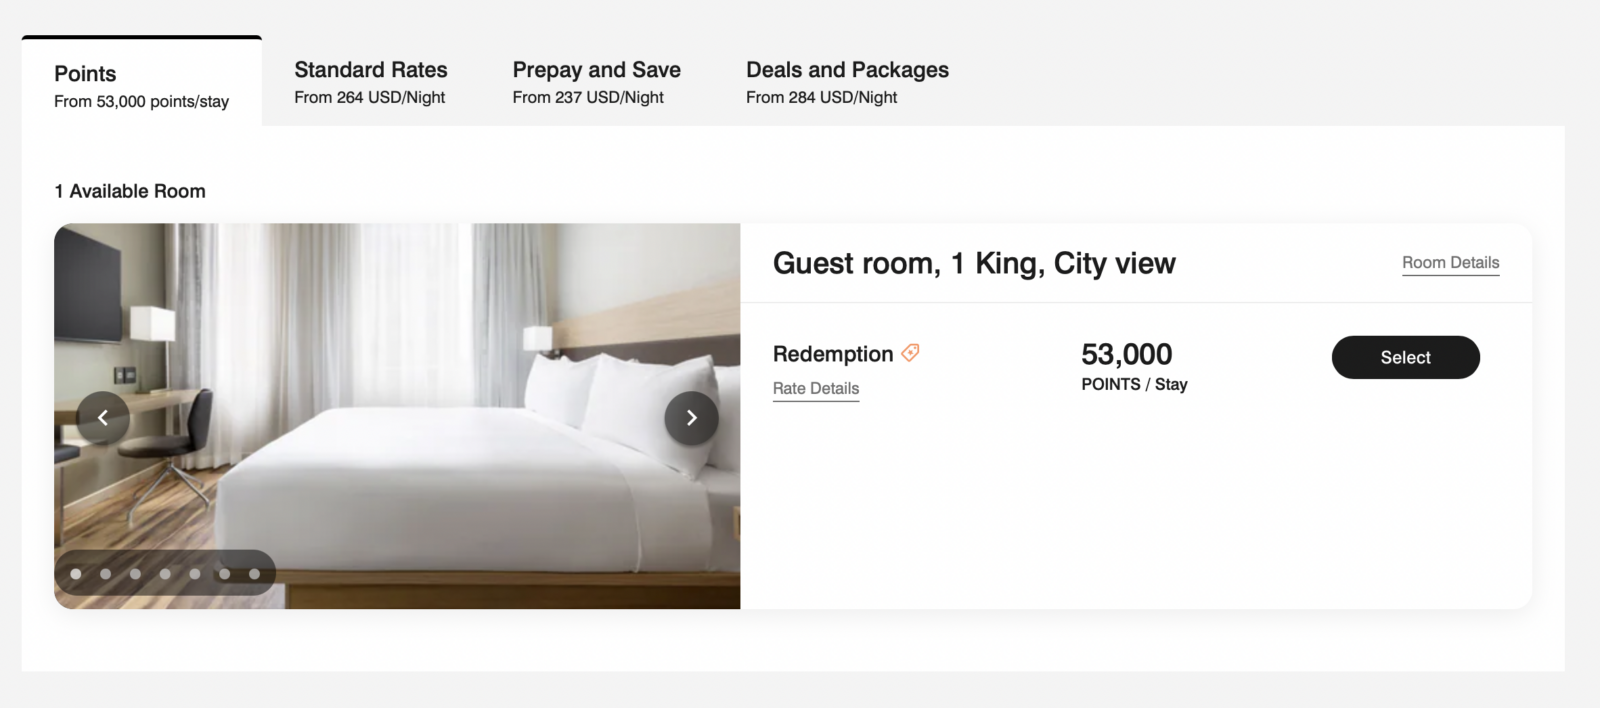Open the Deals and Packages tab
This screenshot has height=708, width=1600.
point(847,82)
